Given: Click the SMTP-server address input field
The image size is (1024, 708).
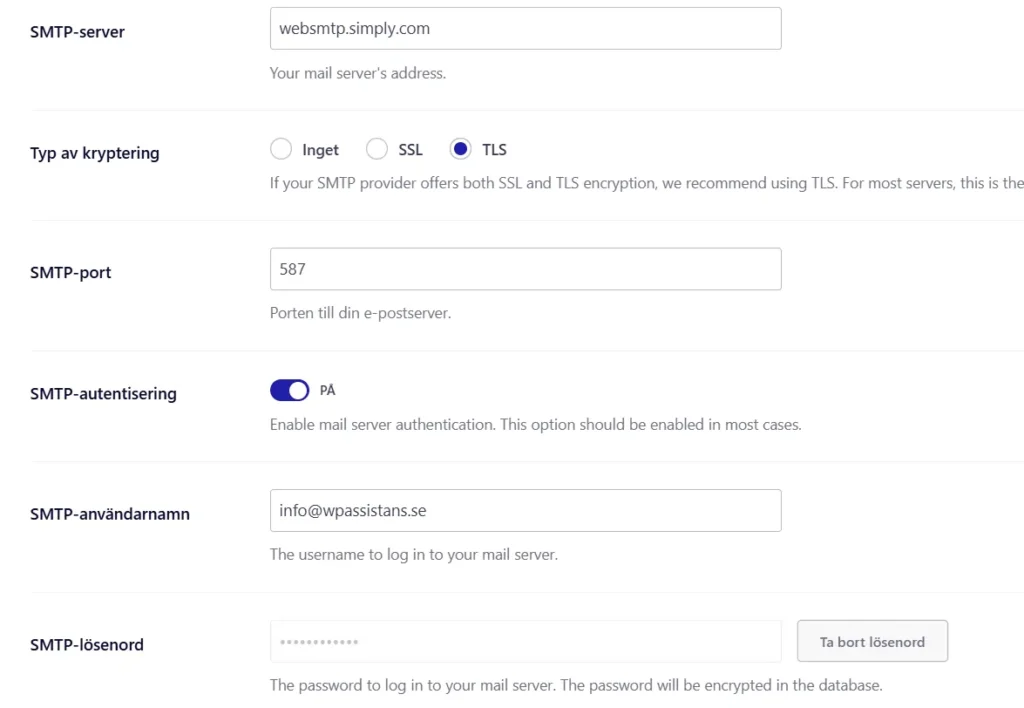Looking at the screenshot, I should click(525, 29).
